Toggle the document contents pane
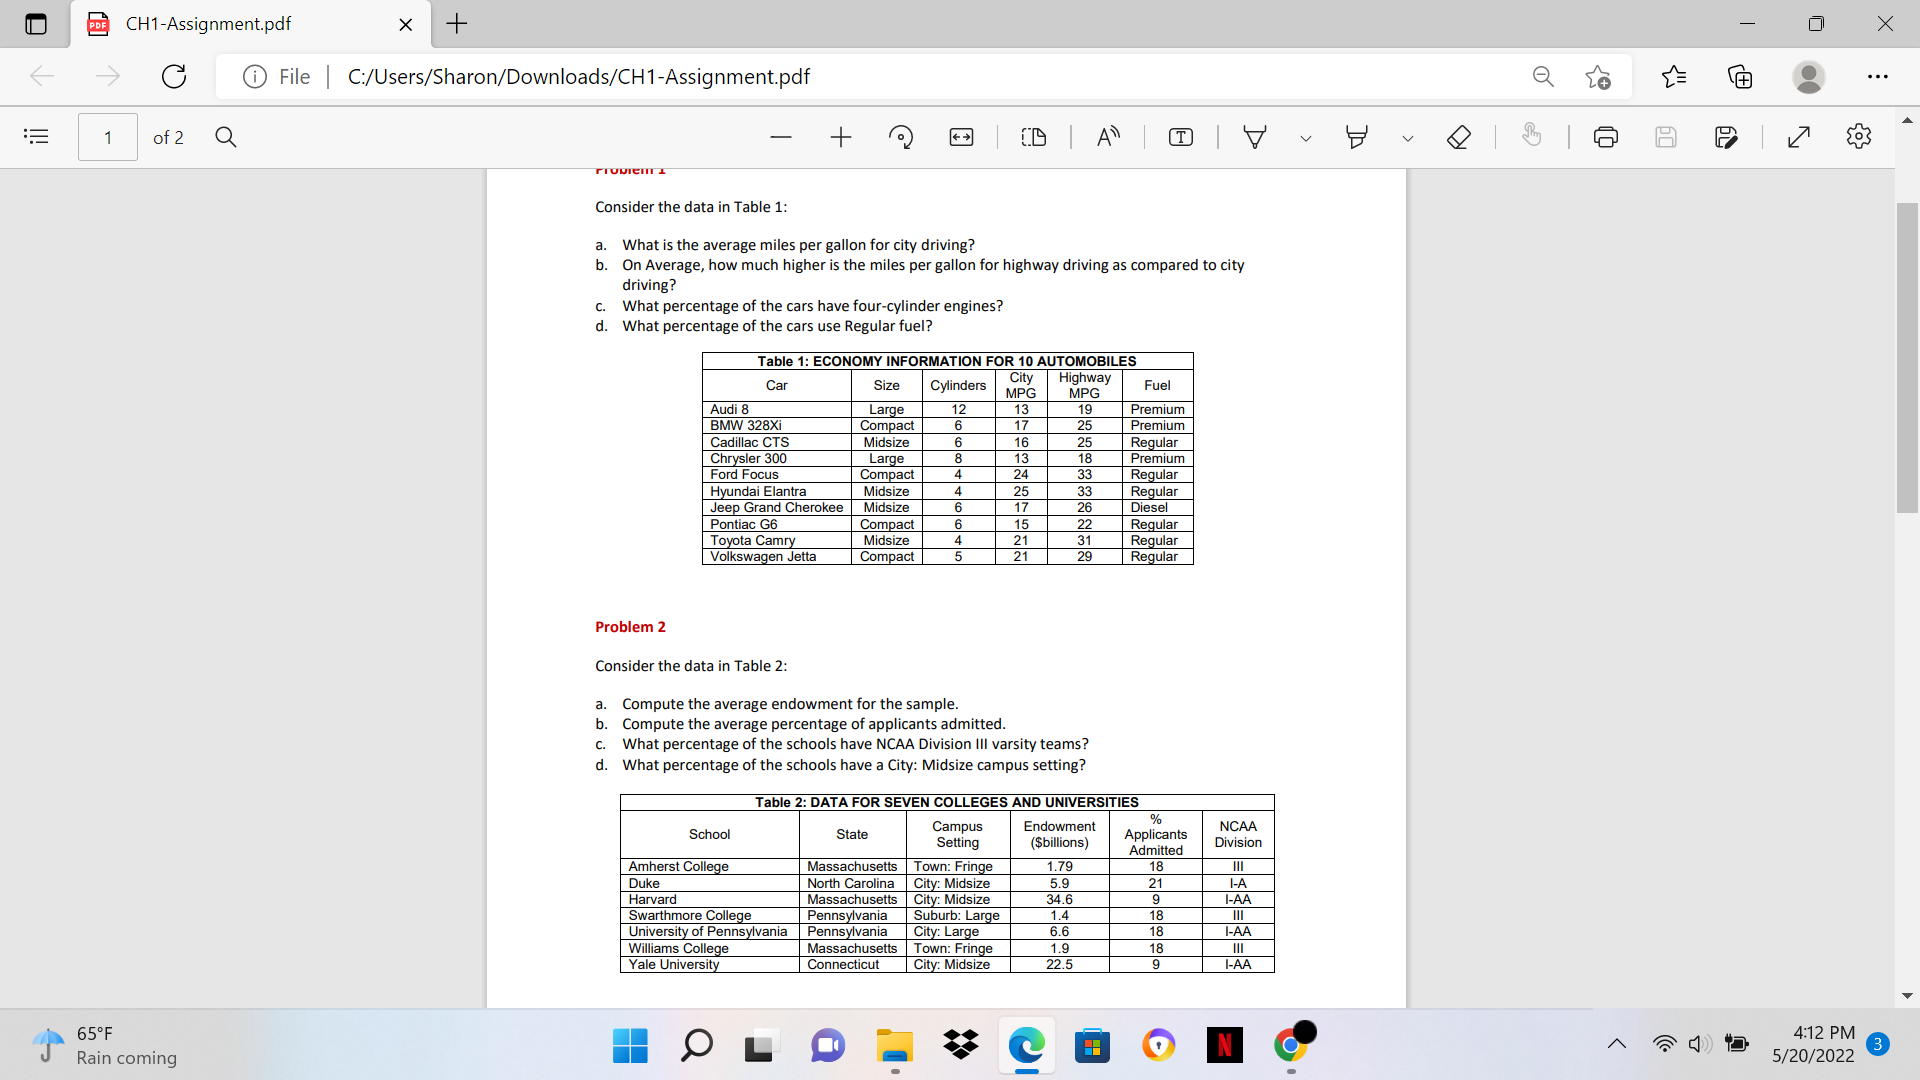This screenshot has height=1080, width=1920. [36, 137]
